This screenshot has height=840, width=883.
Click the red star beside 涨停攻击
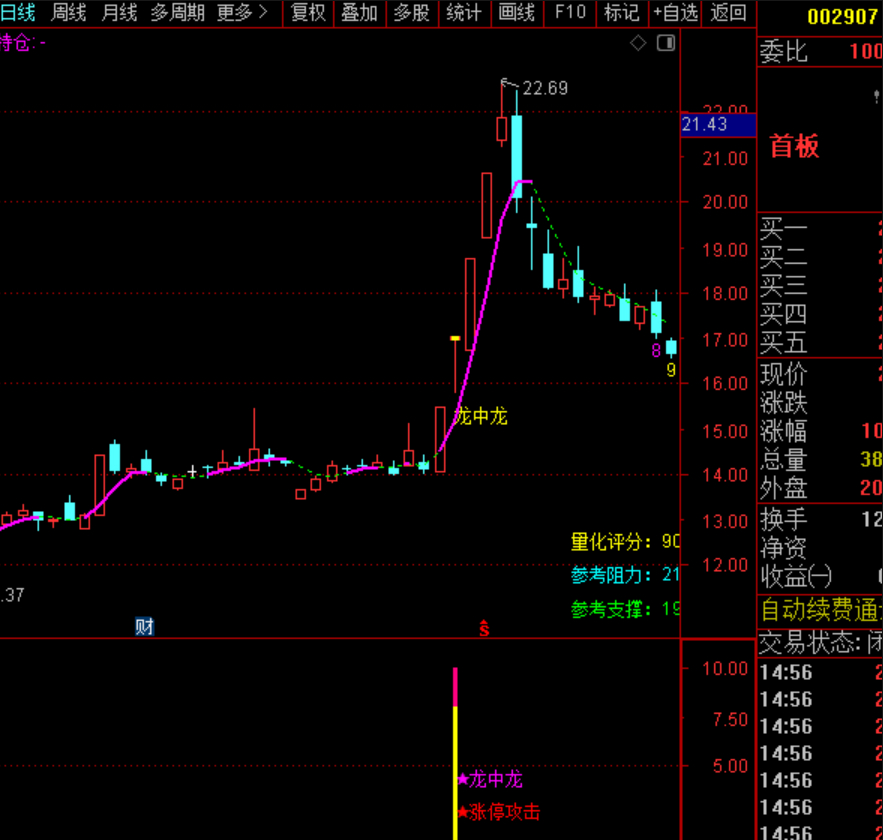(463, 812)
